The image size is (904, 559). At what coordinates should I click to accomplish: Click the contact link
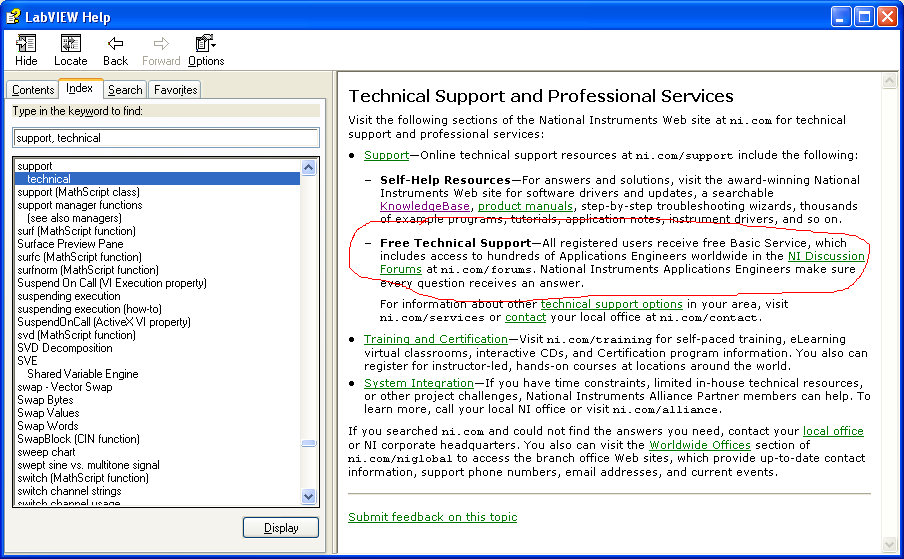(525, 318)
